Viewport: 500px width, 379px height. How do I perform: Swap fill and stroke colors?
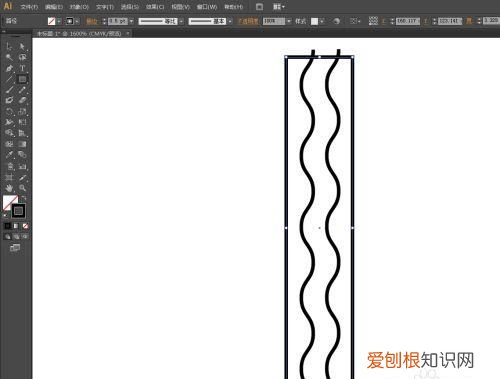24,198
